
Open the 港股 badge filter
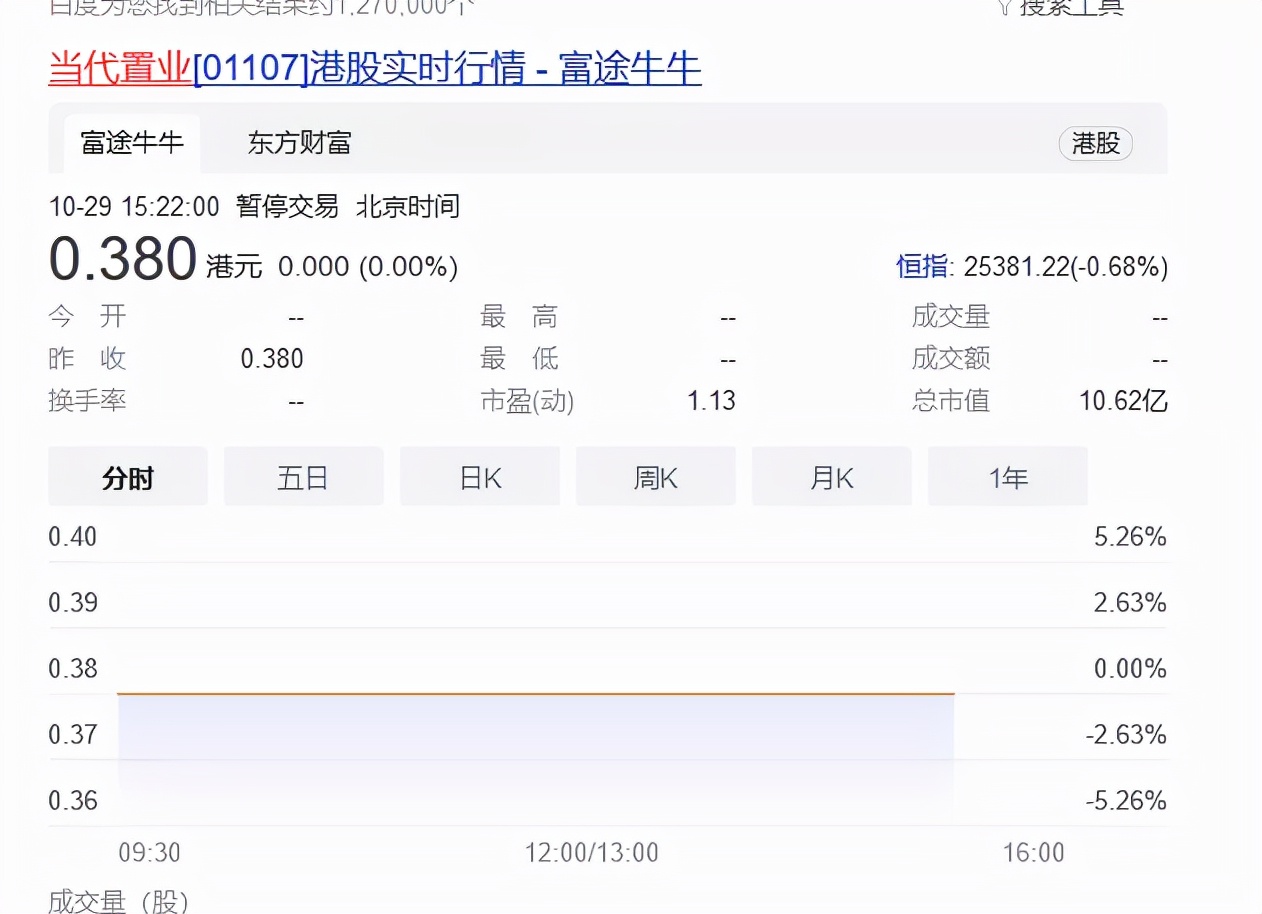click(1095, 144)
